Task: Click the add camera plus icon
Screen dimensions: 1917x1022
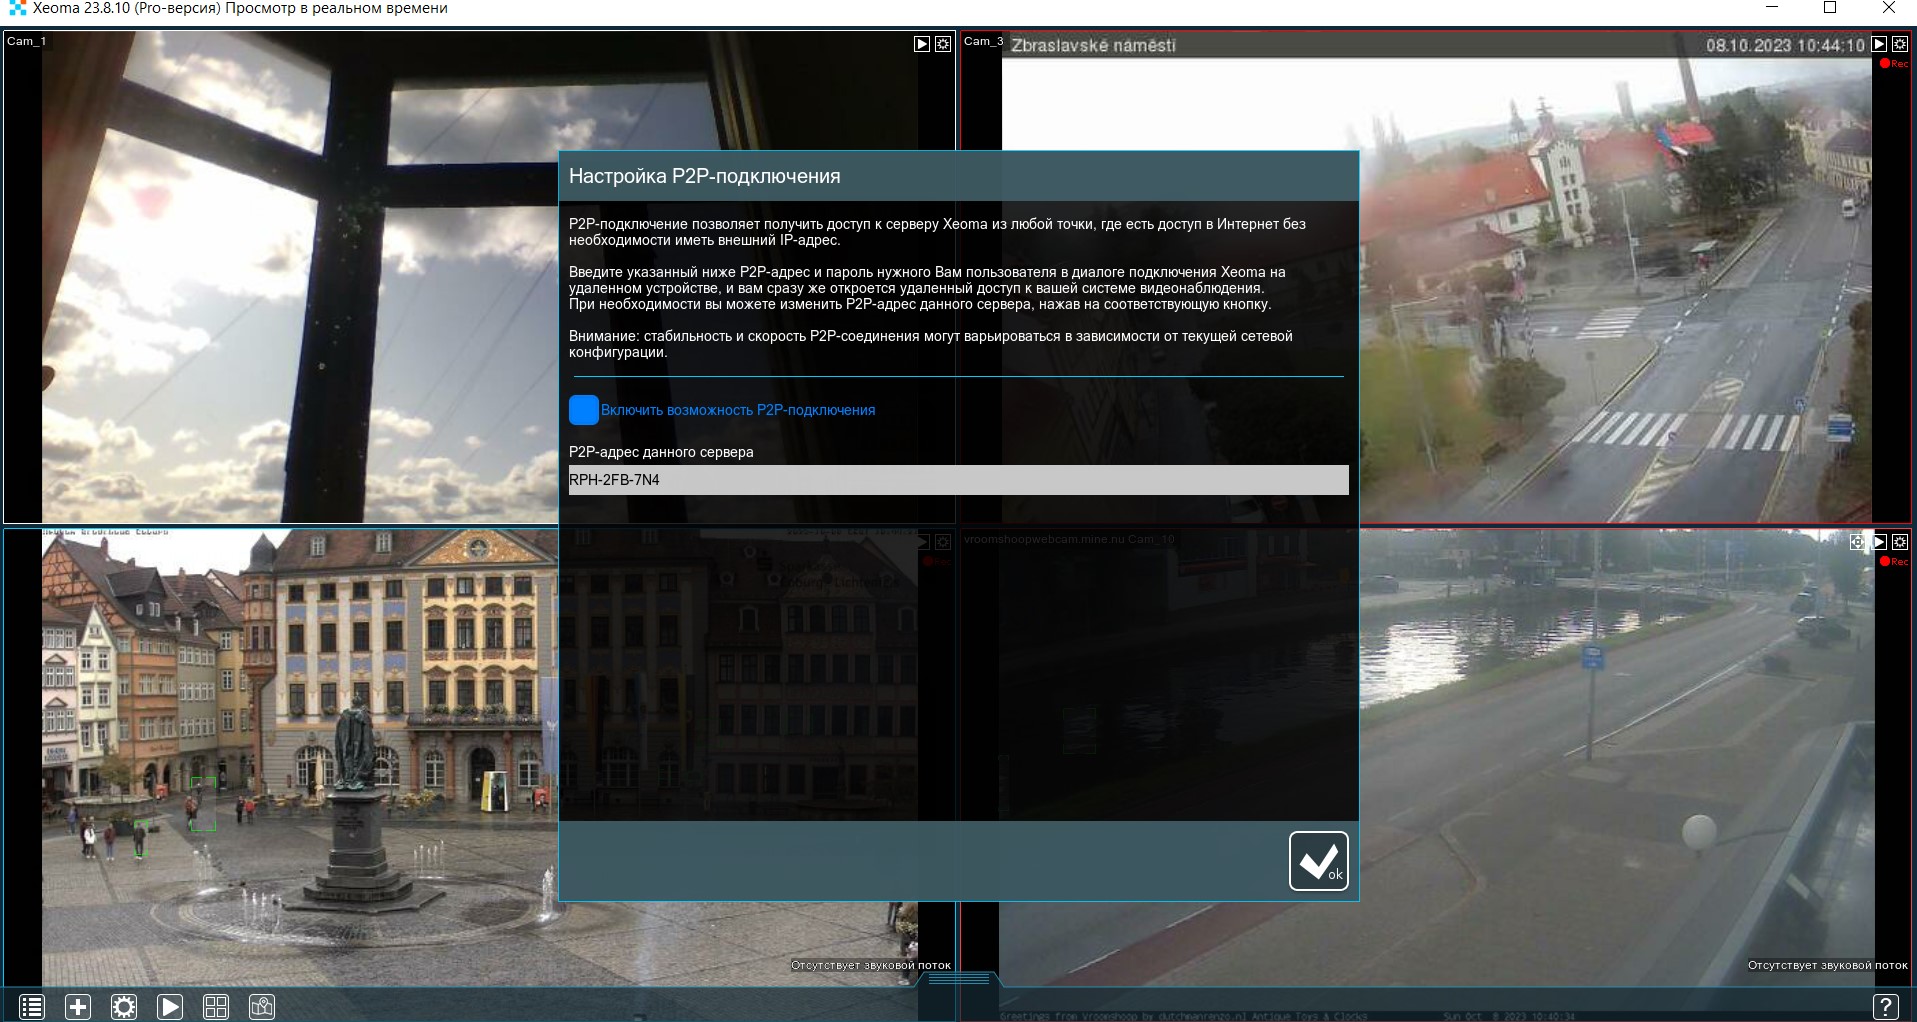Action: click(x=78, y=1007)
